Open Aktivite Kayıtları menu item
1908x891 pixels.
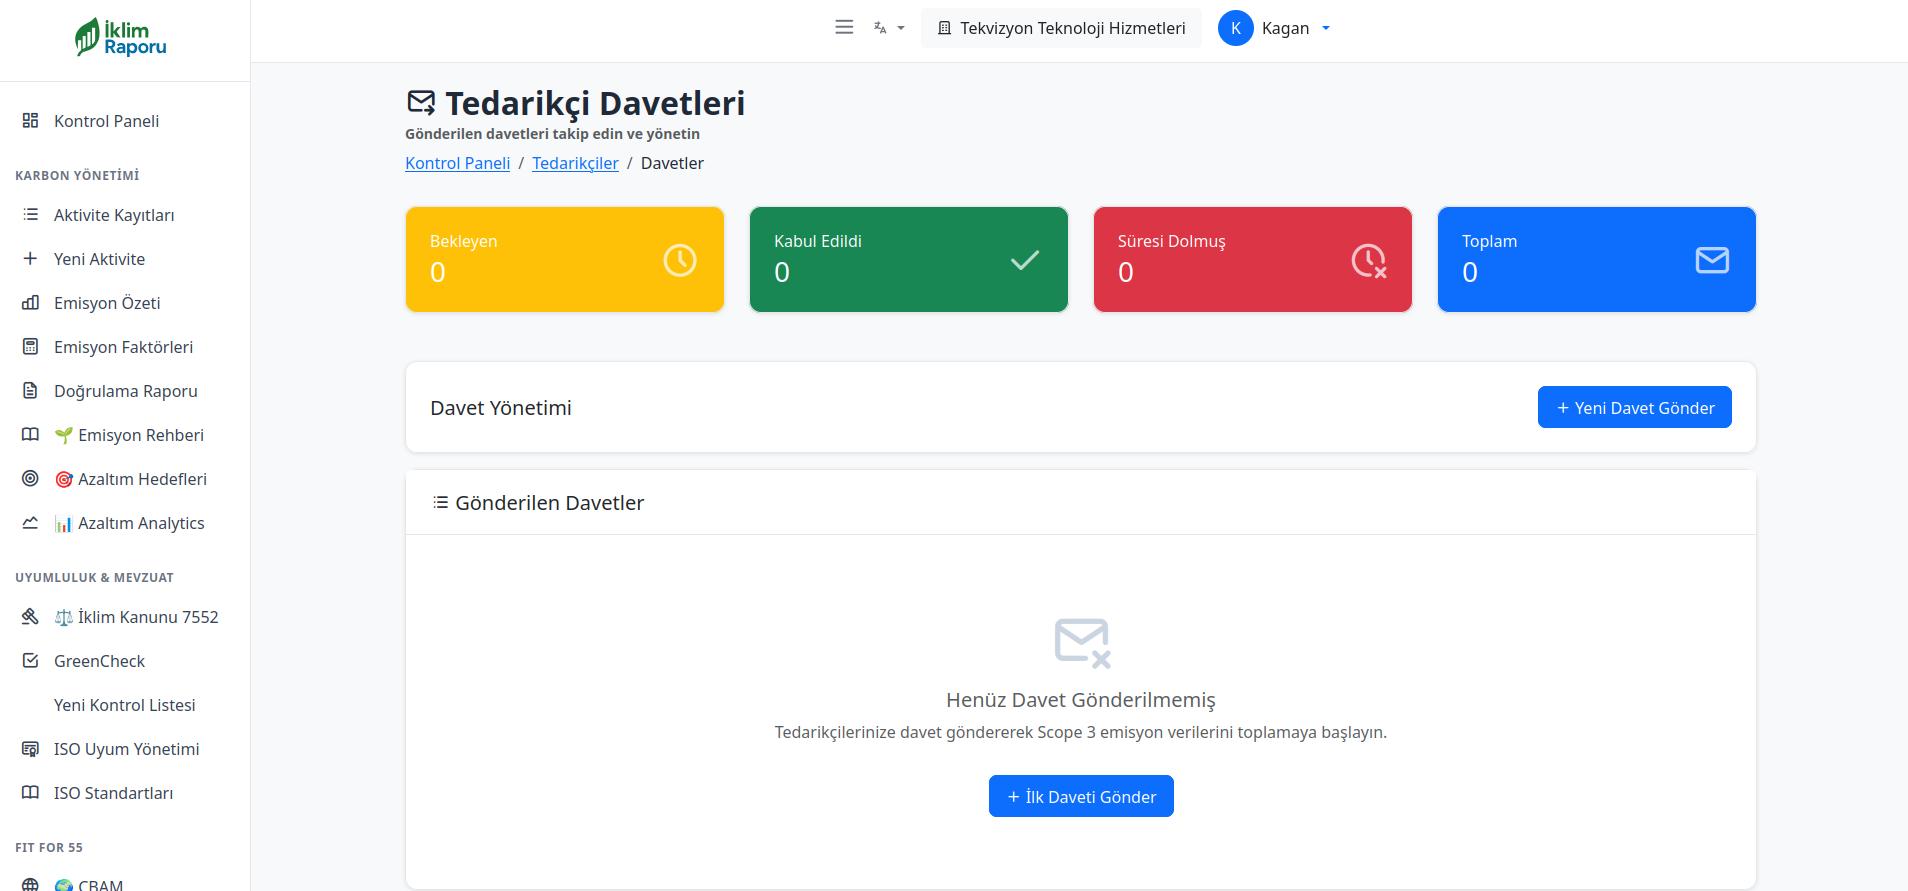click(x=114, y=215)
